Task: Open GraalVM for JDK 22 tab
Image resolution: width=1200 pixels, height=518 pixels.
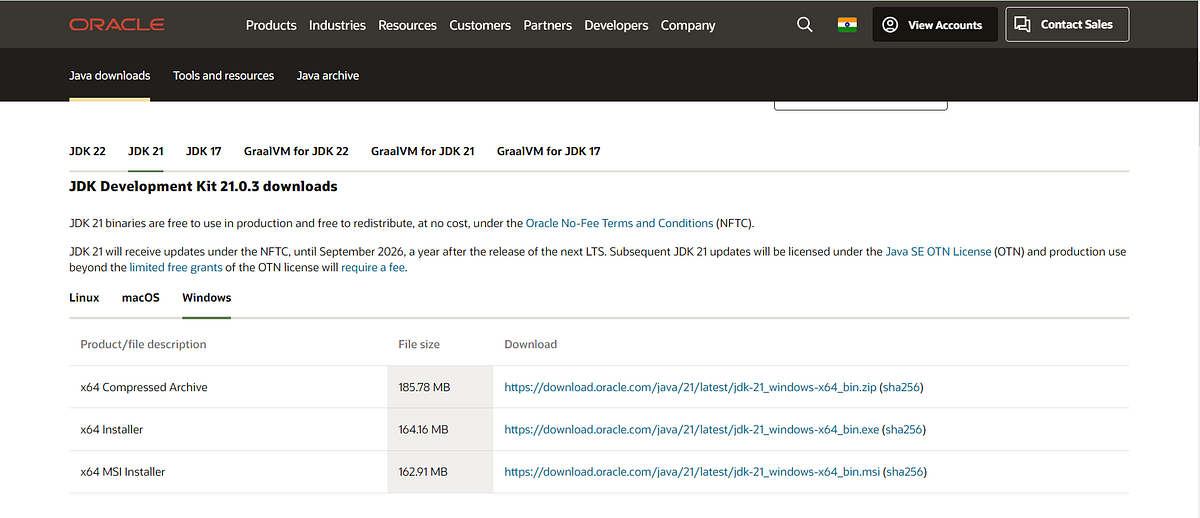Action: (x=296, y=152)
